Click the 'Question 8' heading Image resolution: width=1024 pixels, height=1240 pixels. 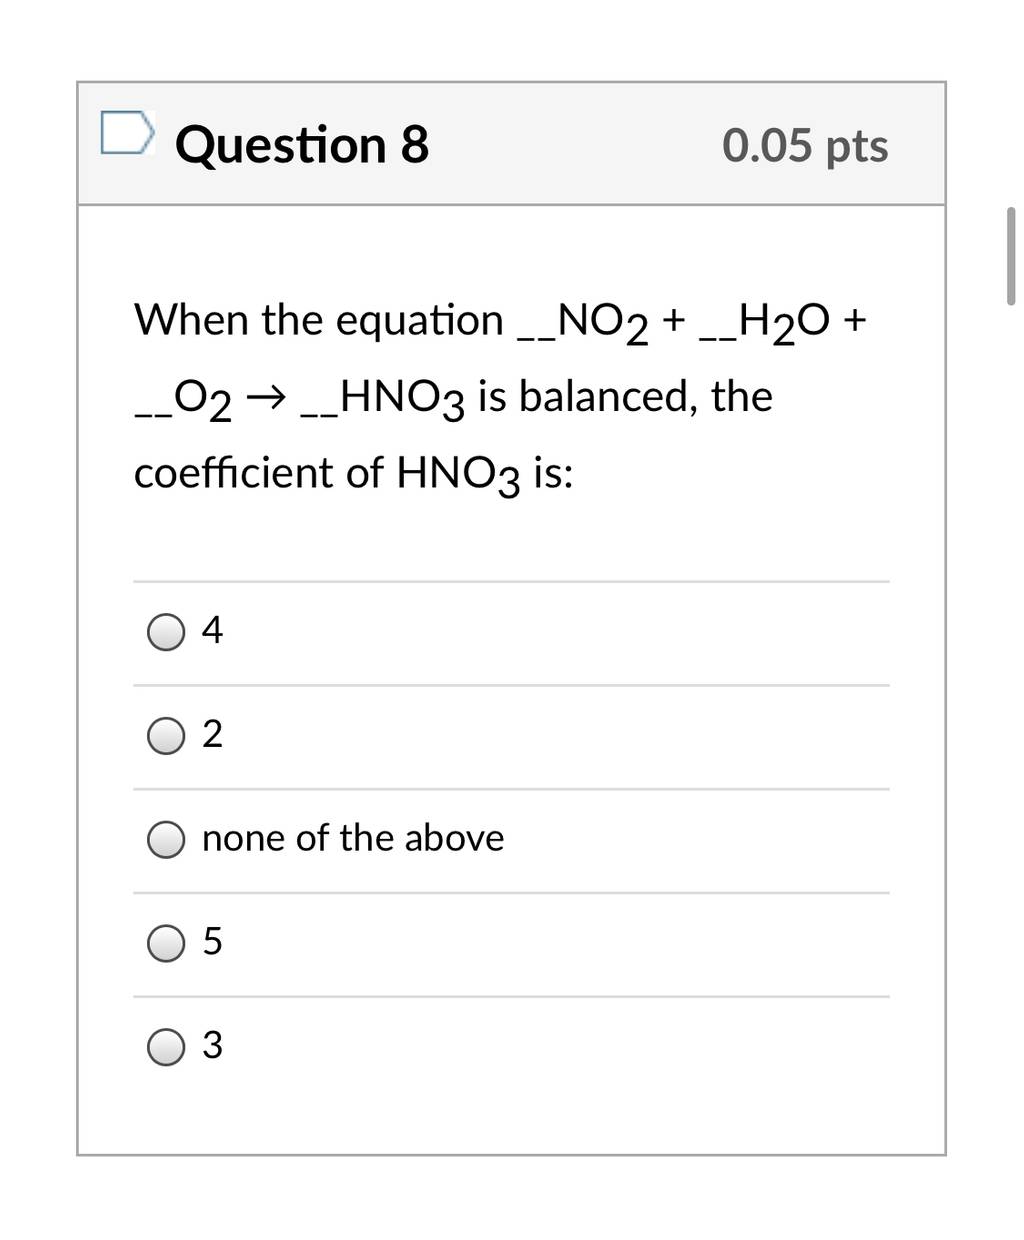pyautogui.click(x=302, y=145)
